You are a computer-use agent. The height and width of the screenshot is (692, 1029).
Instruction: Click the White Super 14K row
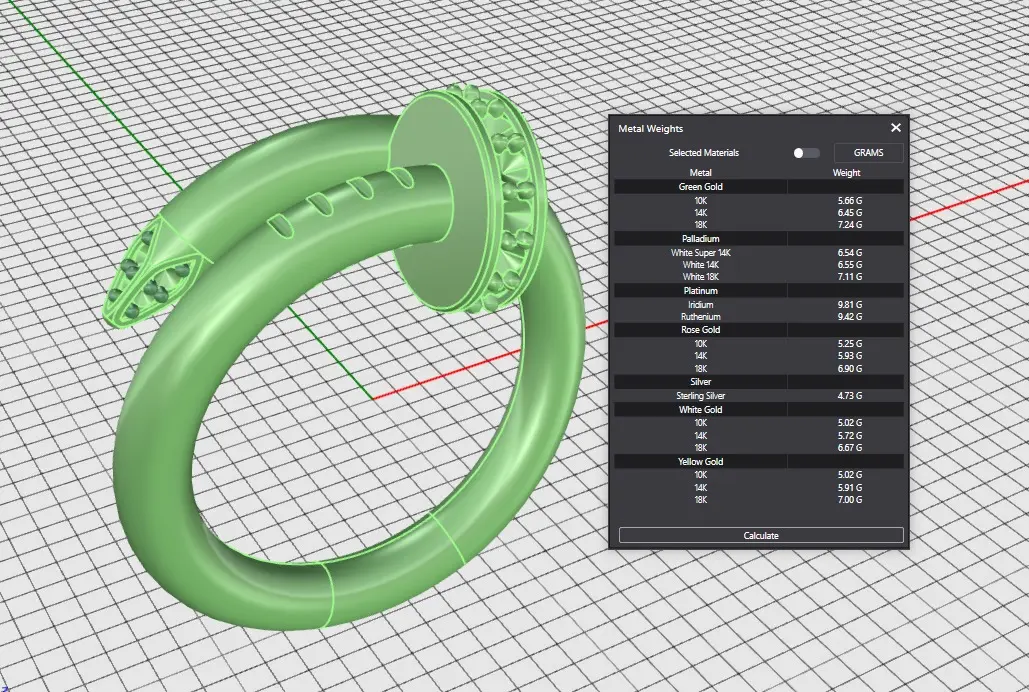click(759, 253)
